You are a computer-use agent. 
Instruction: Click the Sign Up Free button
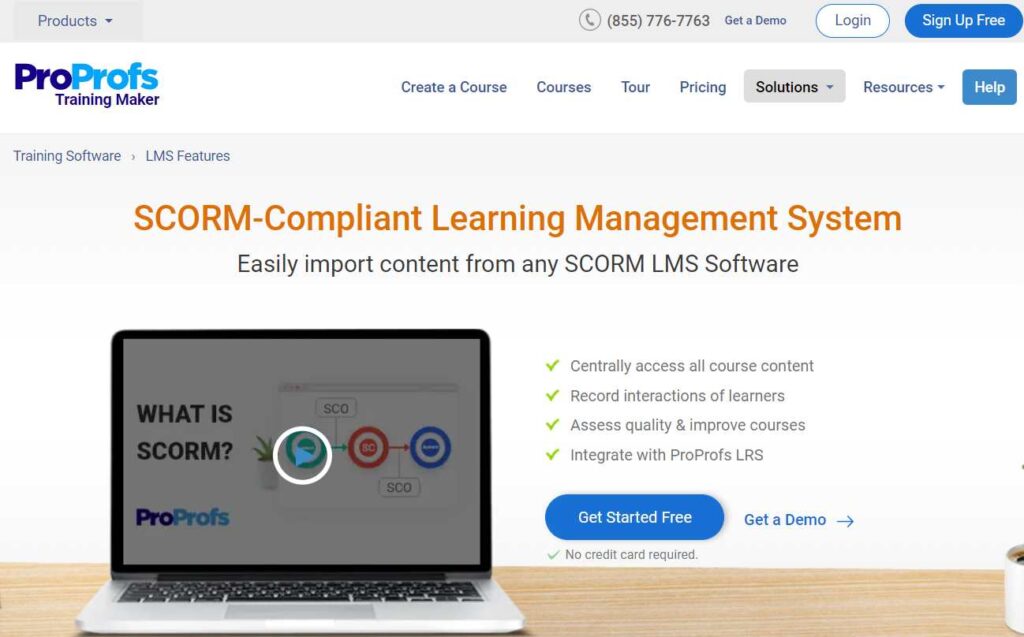963,21
